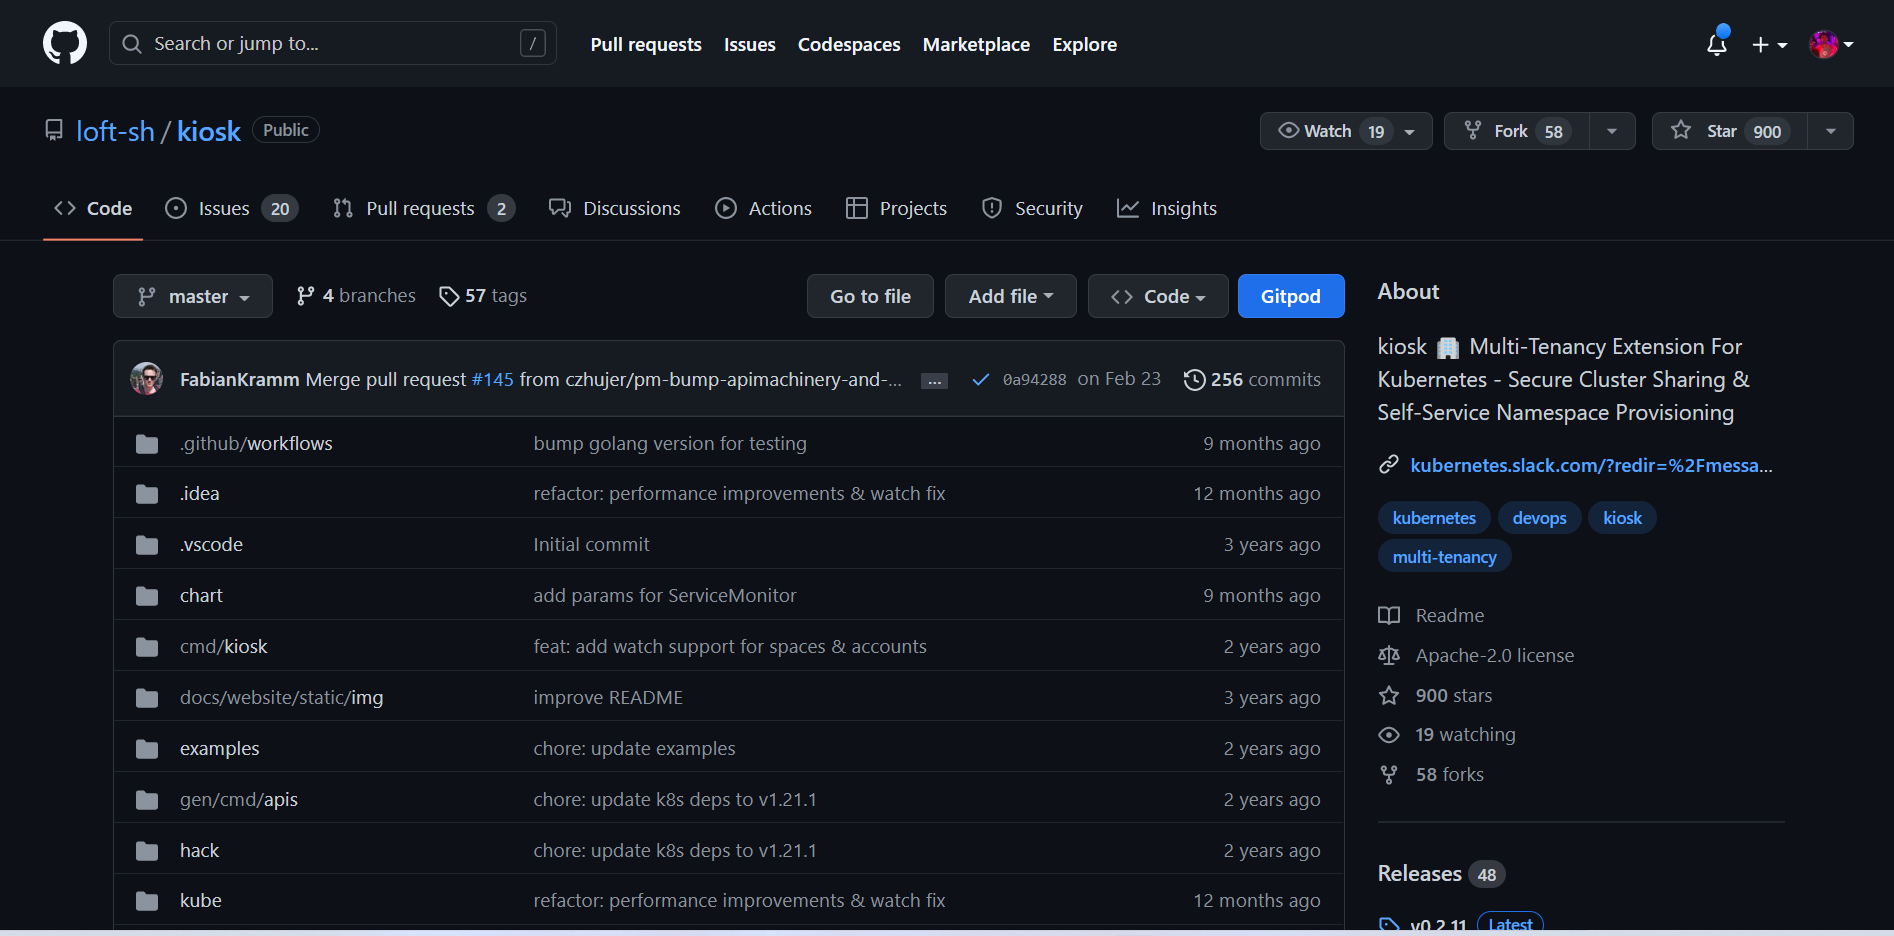Select the multi-tenancy topic tag

point(1444,557)
